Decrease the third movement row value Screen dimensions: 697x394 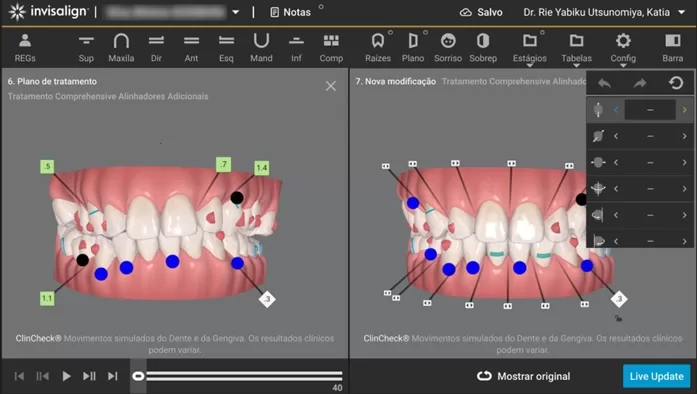616,162
